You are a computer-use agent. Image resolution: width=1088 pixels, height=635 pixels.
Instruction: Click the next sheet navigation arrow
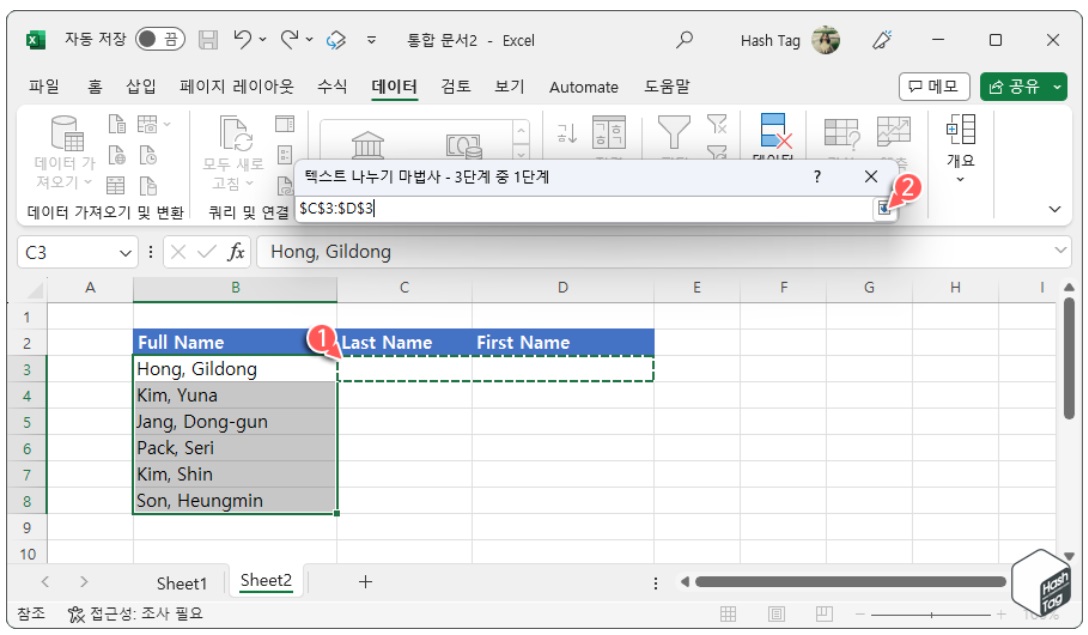pyautogui.click(x=84, y=582)
